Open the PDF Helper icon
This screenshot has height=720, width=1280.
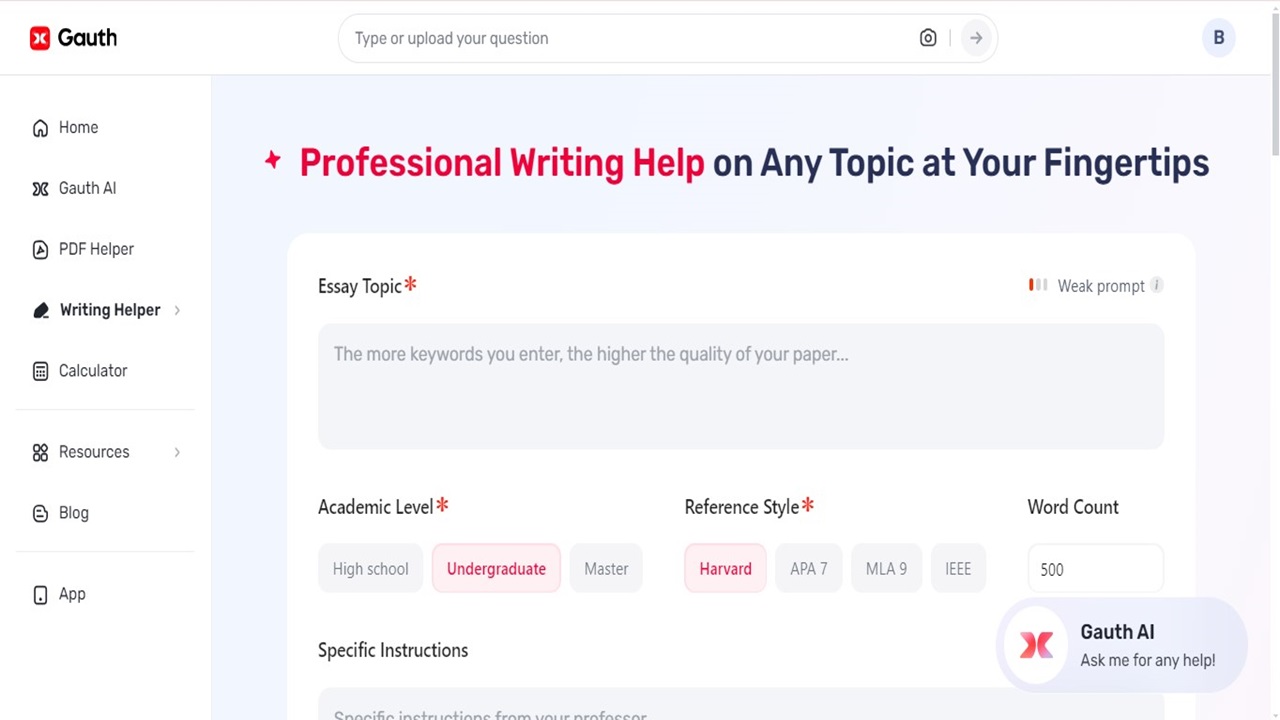(x=40, y=249)
